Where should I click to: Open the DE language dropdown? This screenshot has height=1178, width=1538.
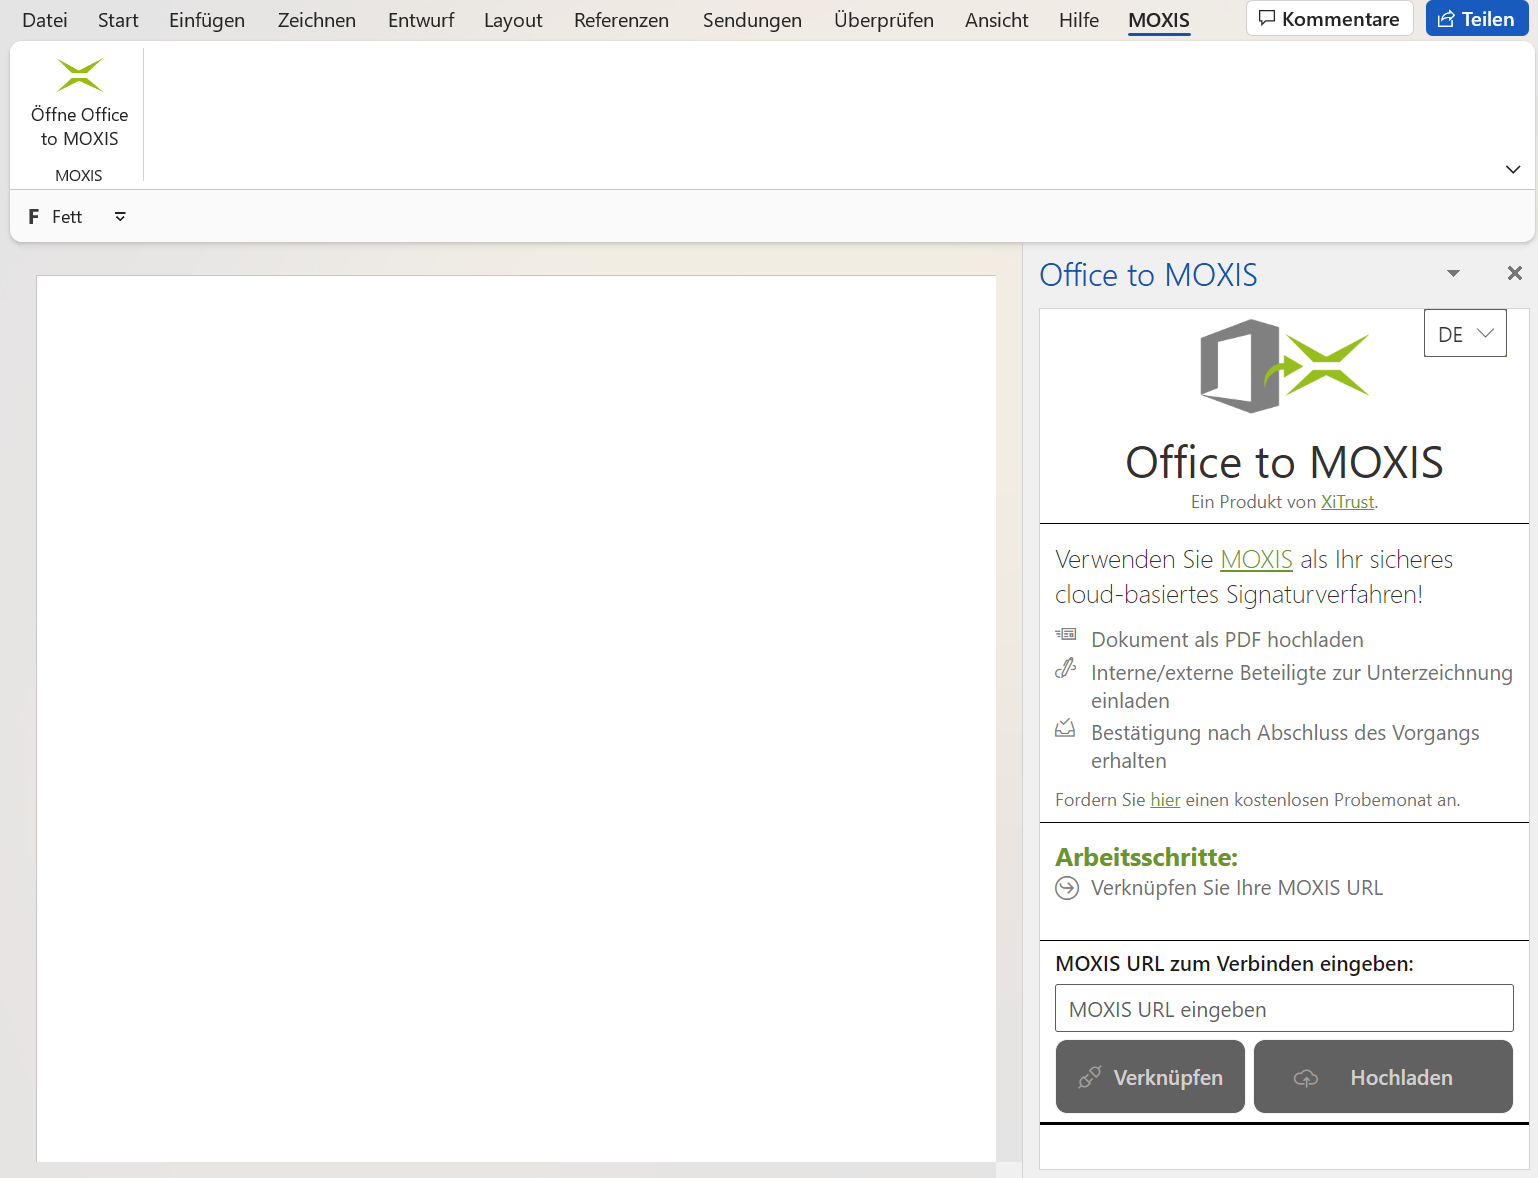click(1464, 333)
